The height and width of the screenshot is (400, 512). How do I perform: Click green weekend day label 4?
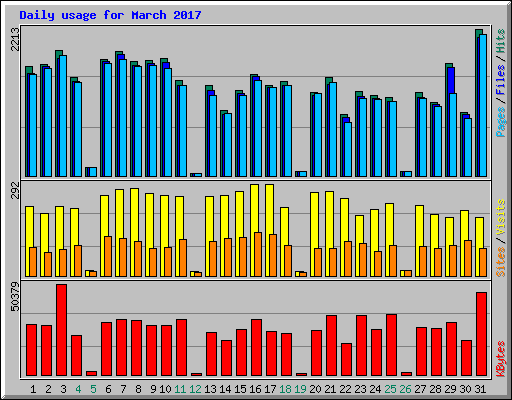[x=78, y=389]
